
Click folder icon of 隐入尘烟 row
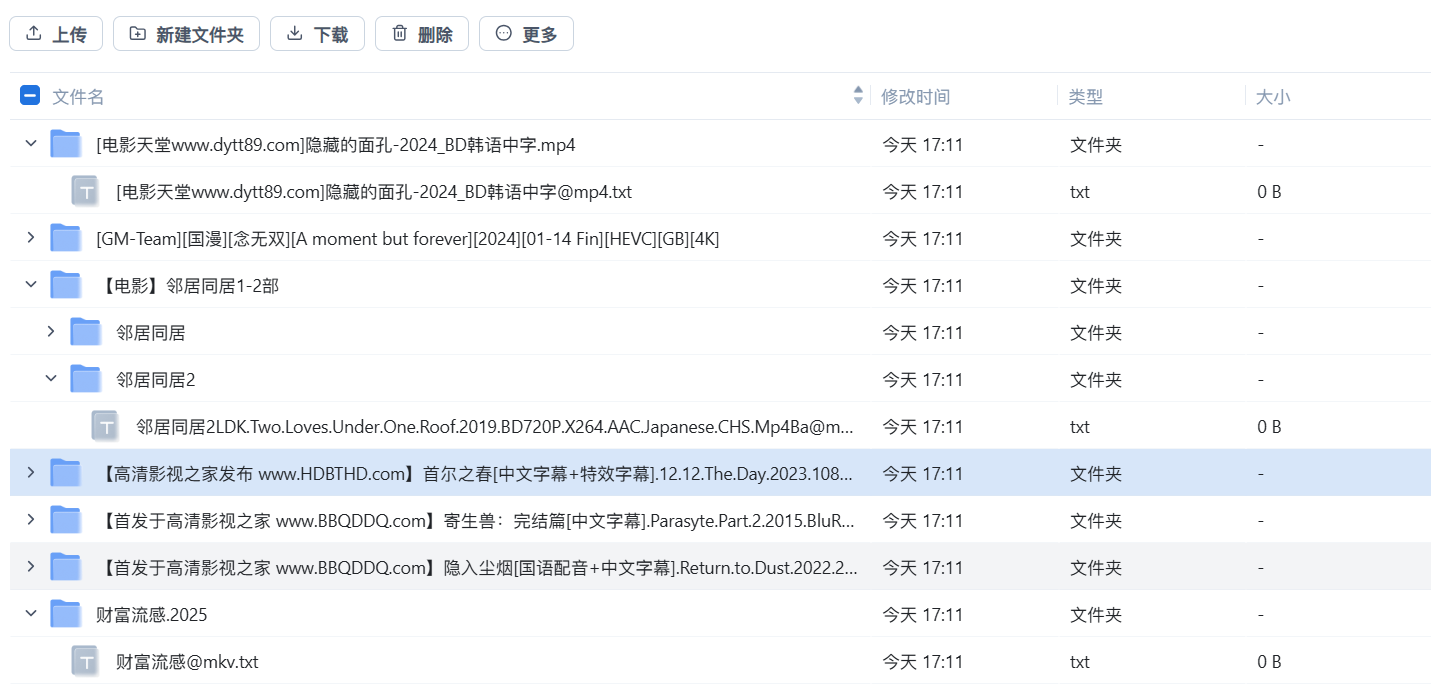click(x=66, y=567)
